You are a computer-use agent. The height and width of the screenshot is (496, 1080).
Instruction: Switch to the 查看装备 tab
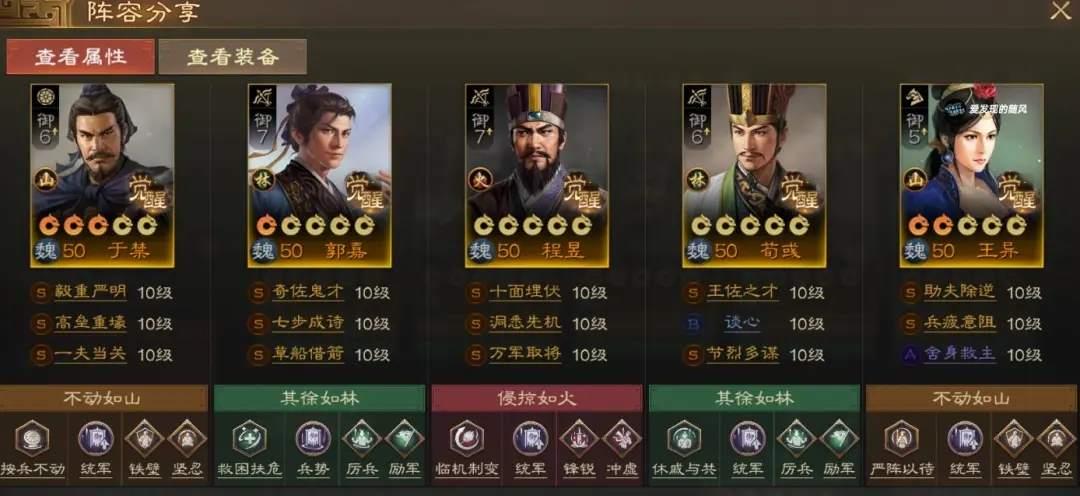tap(233, 56)
